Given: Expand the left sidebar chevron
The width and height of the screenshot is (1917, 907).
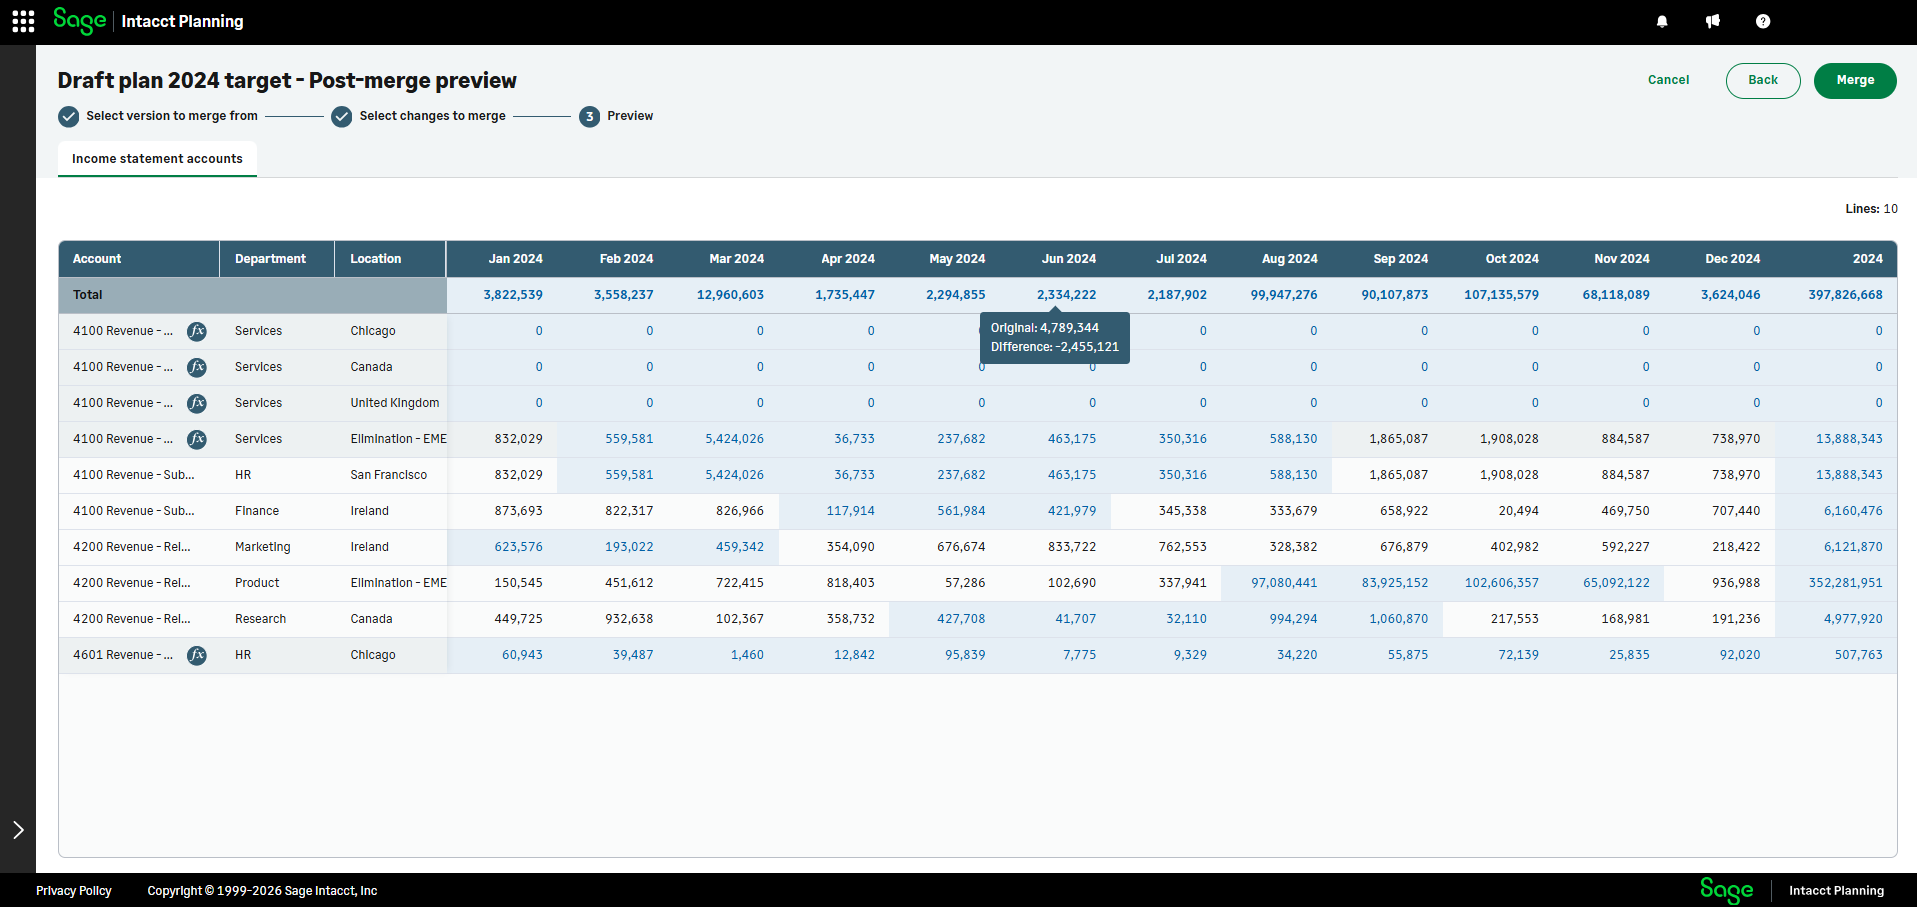Looking at the screenshot, I should coord(18,830).
